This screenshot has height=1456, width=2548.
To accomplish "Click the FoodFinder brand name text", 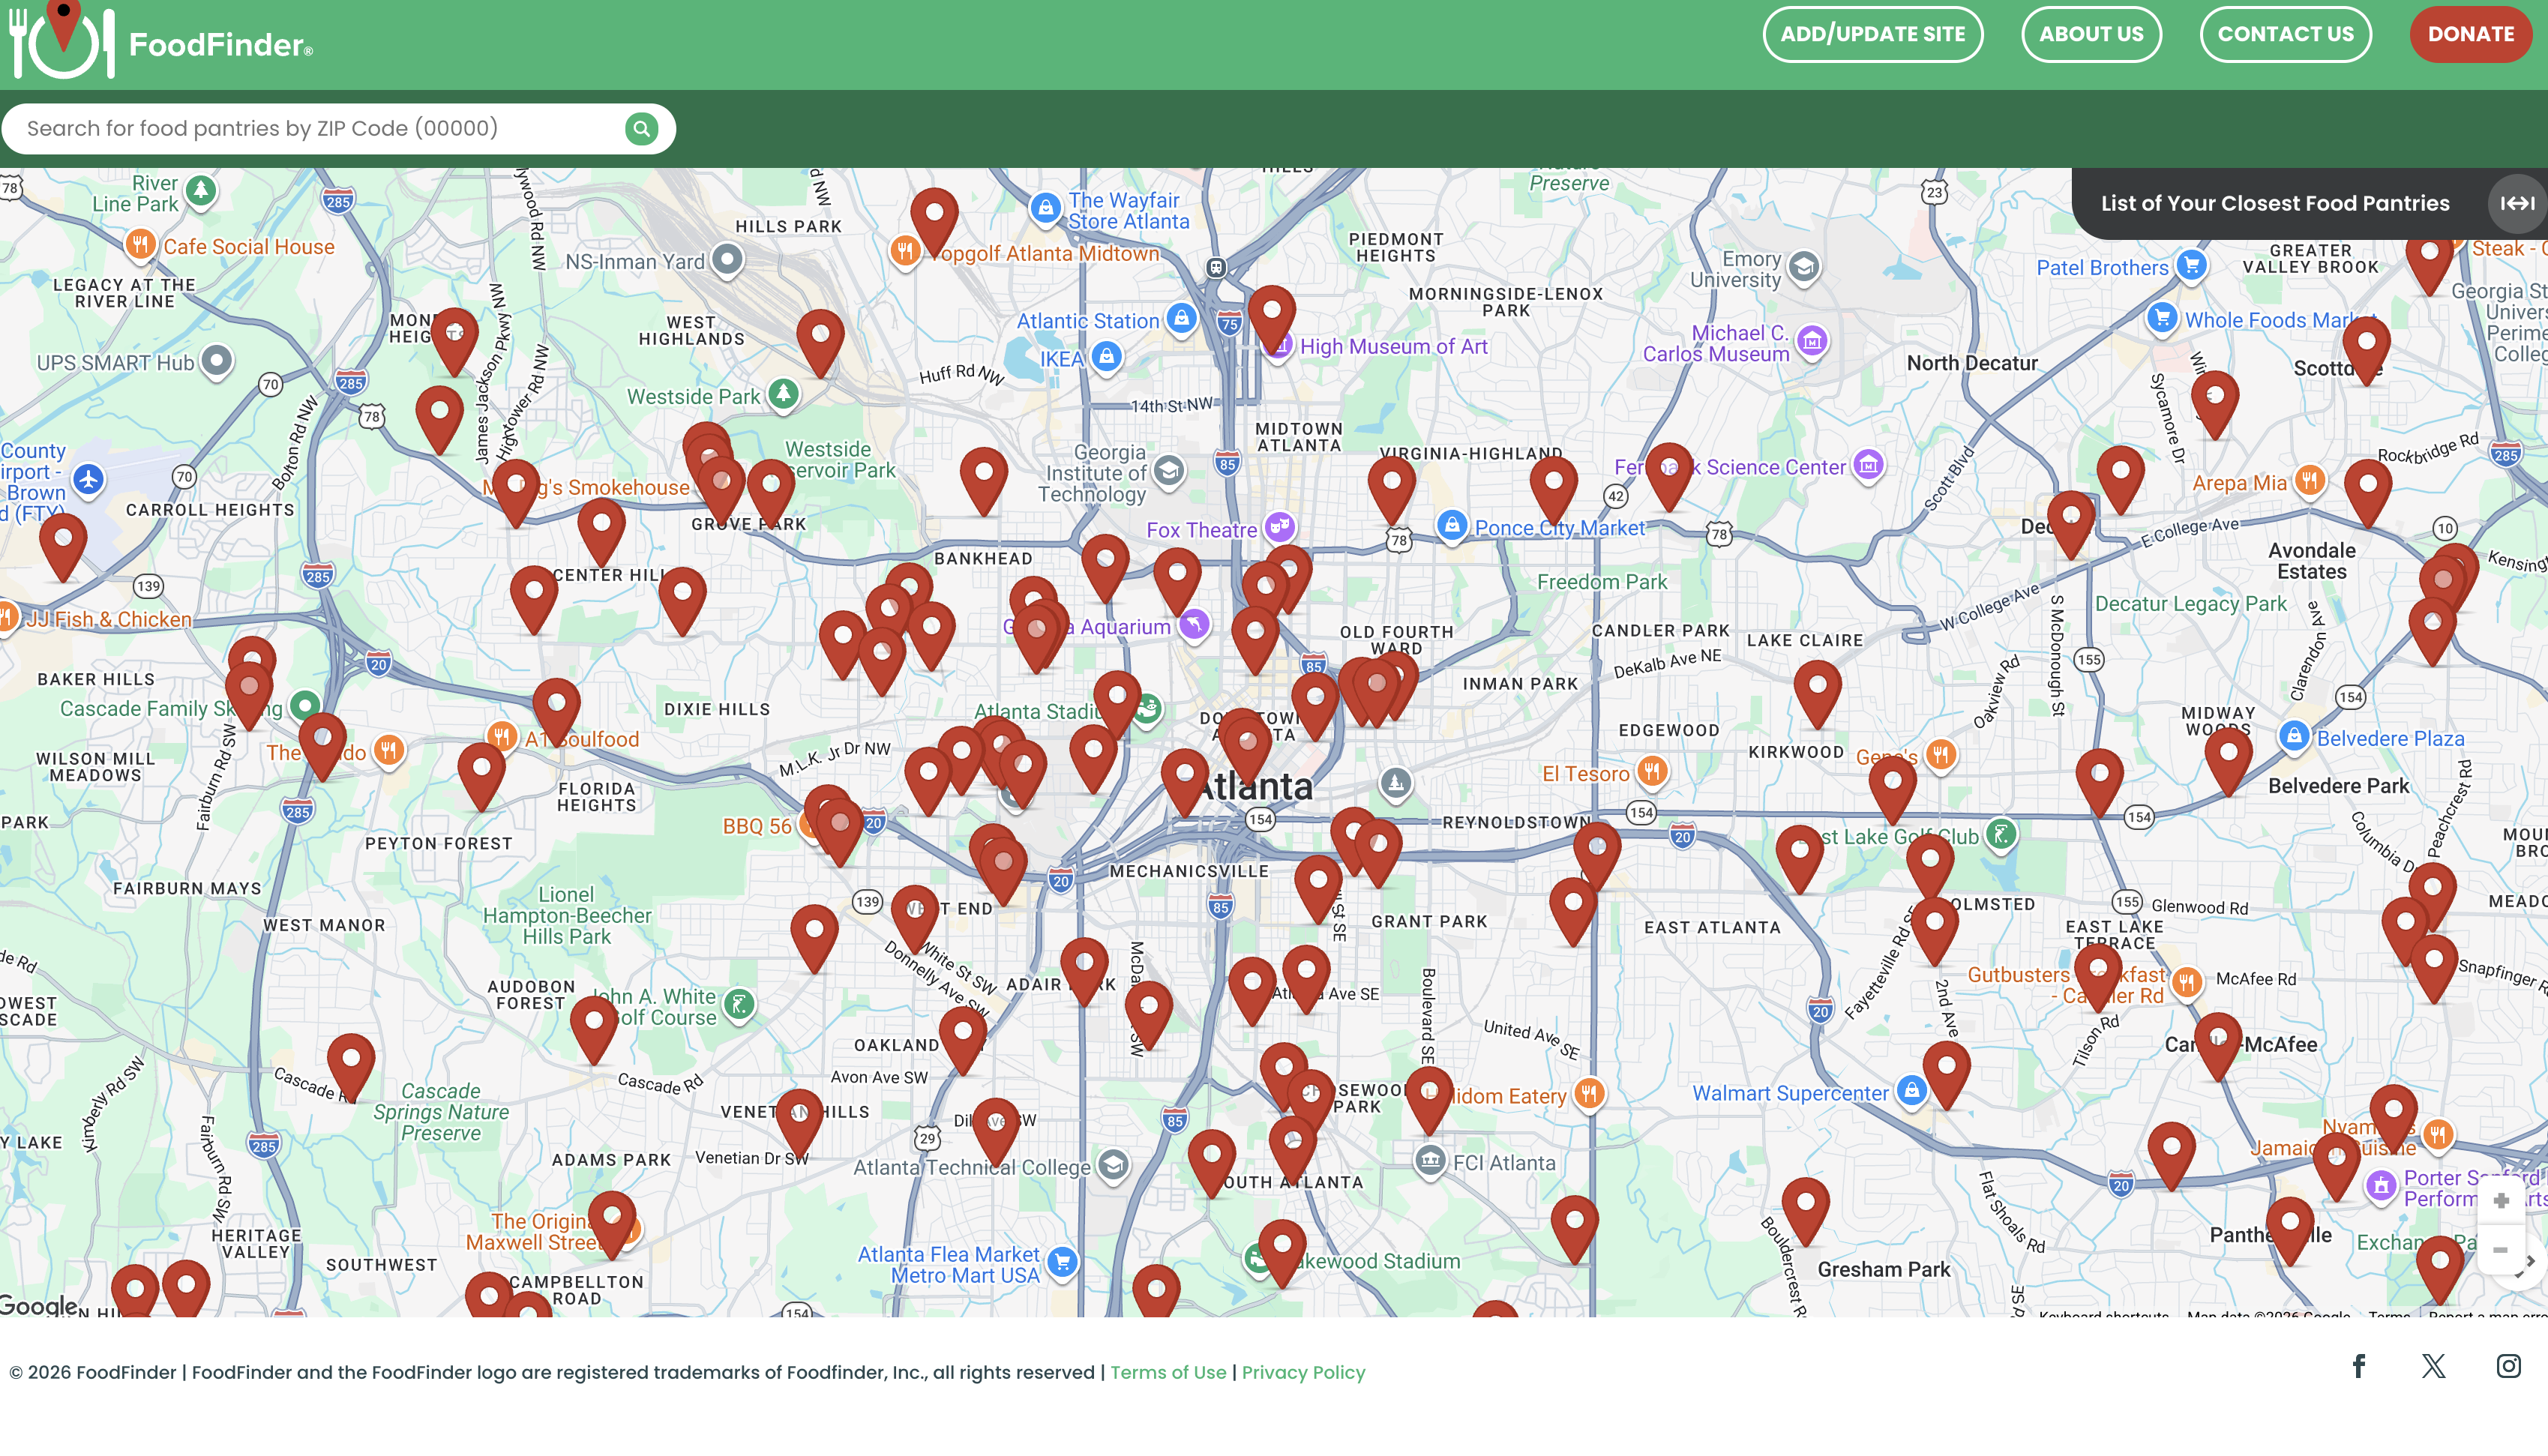I will [220, 45].
